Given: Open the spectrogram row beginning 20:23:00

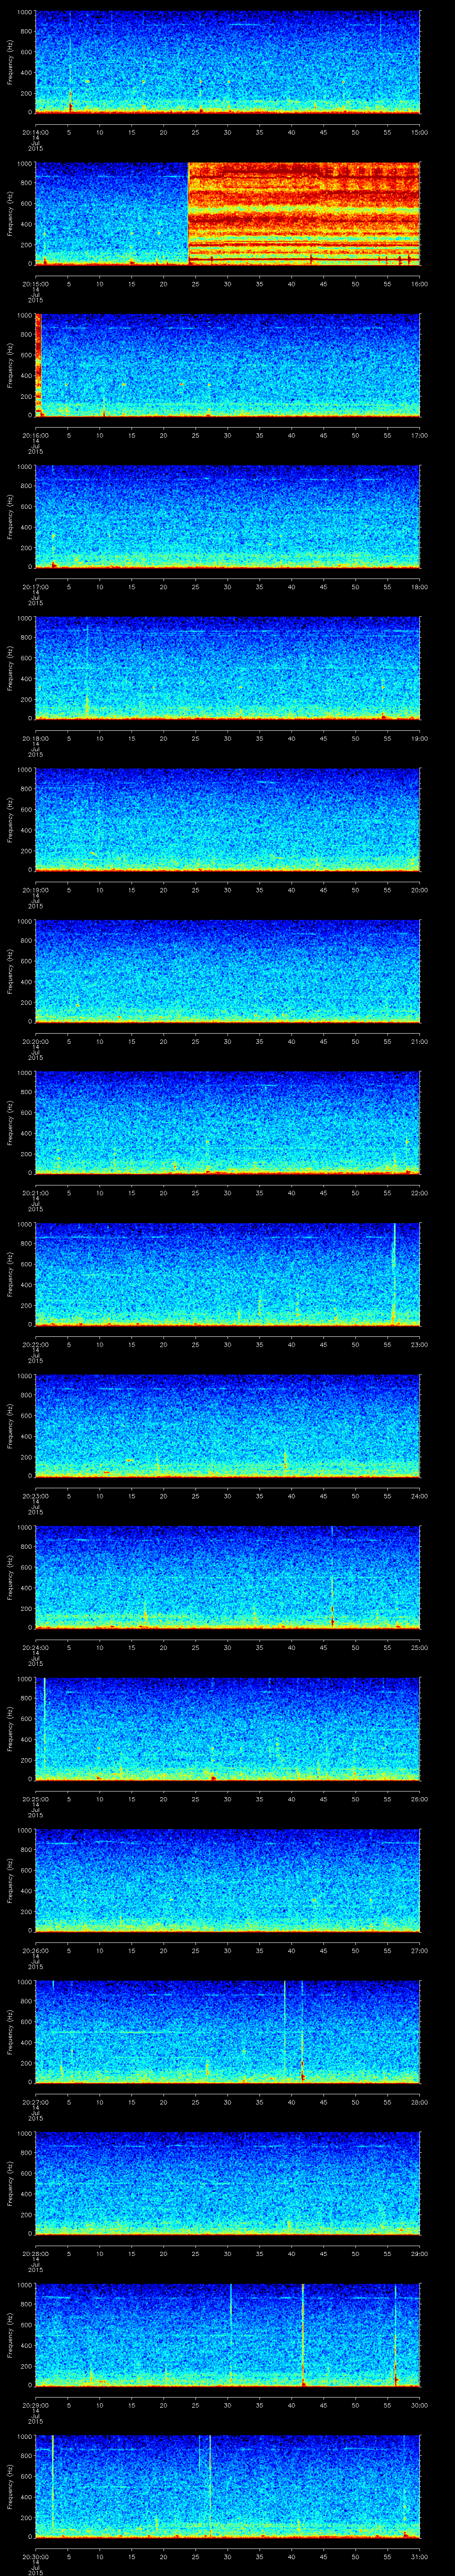Looking at the screenshot, I should click(x=228, y=1426).
